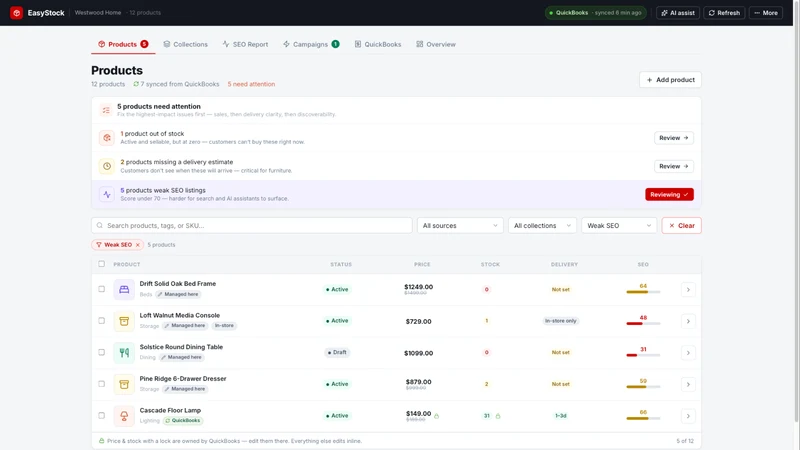Click the In-store only delivery badge

tap(560, 321)
